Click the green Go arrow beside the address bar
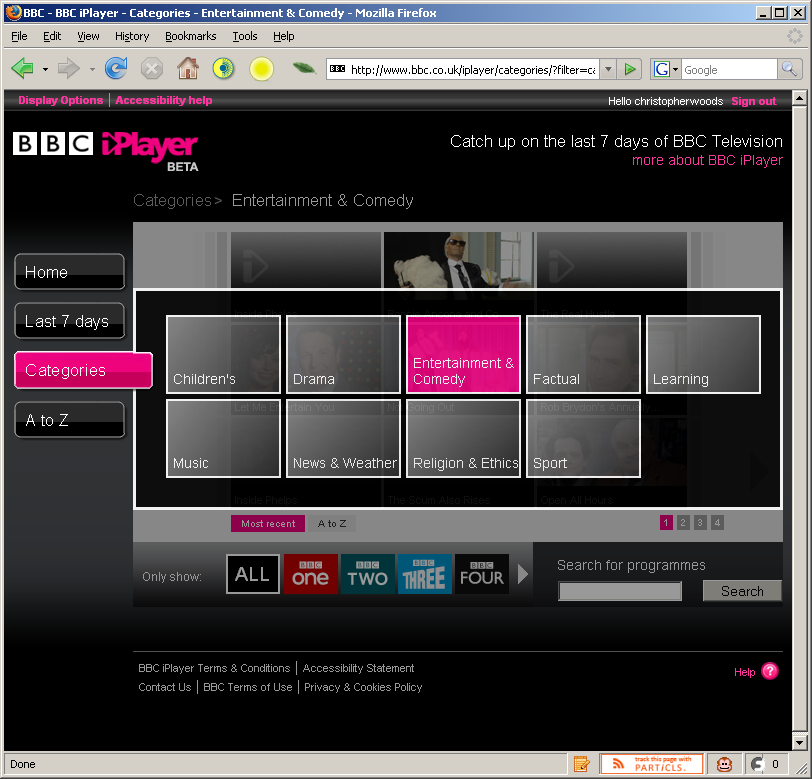This screenshot has height=779, width=812. click(630, 69)
